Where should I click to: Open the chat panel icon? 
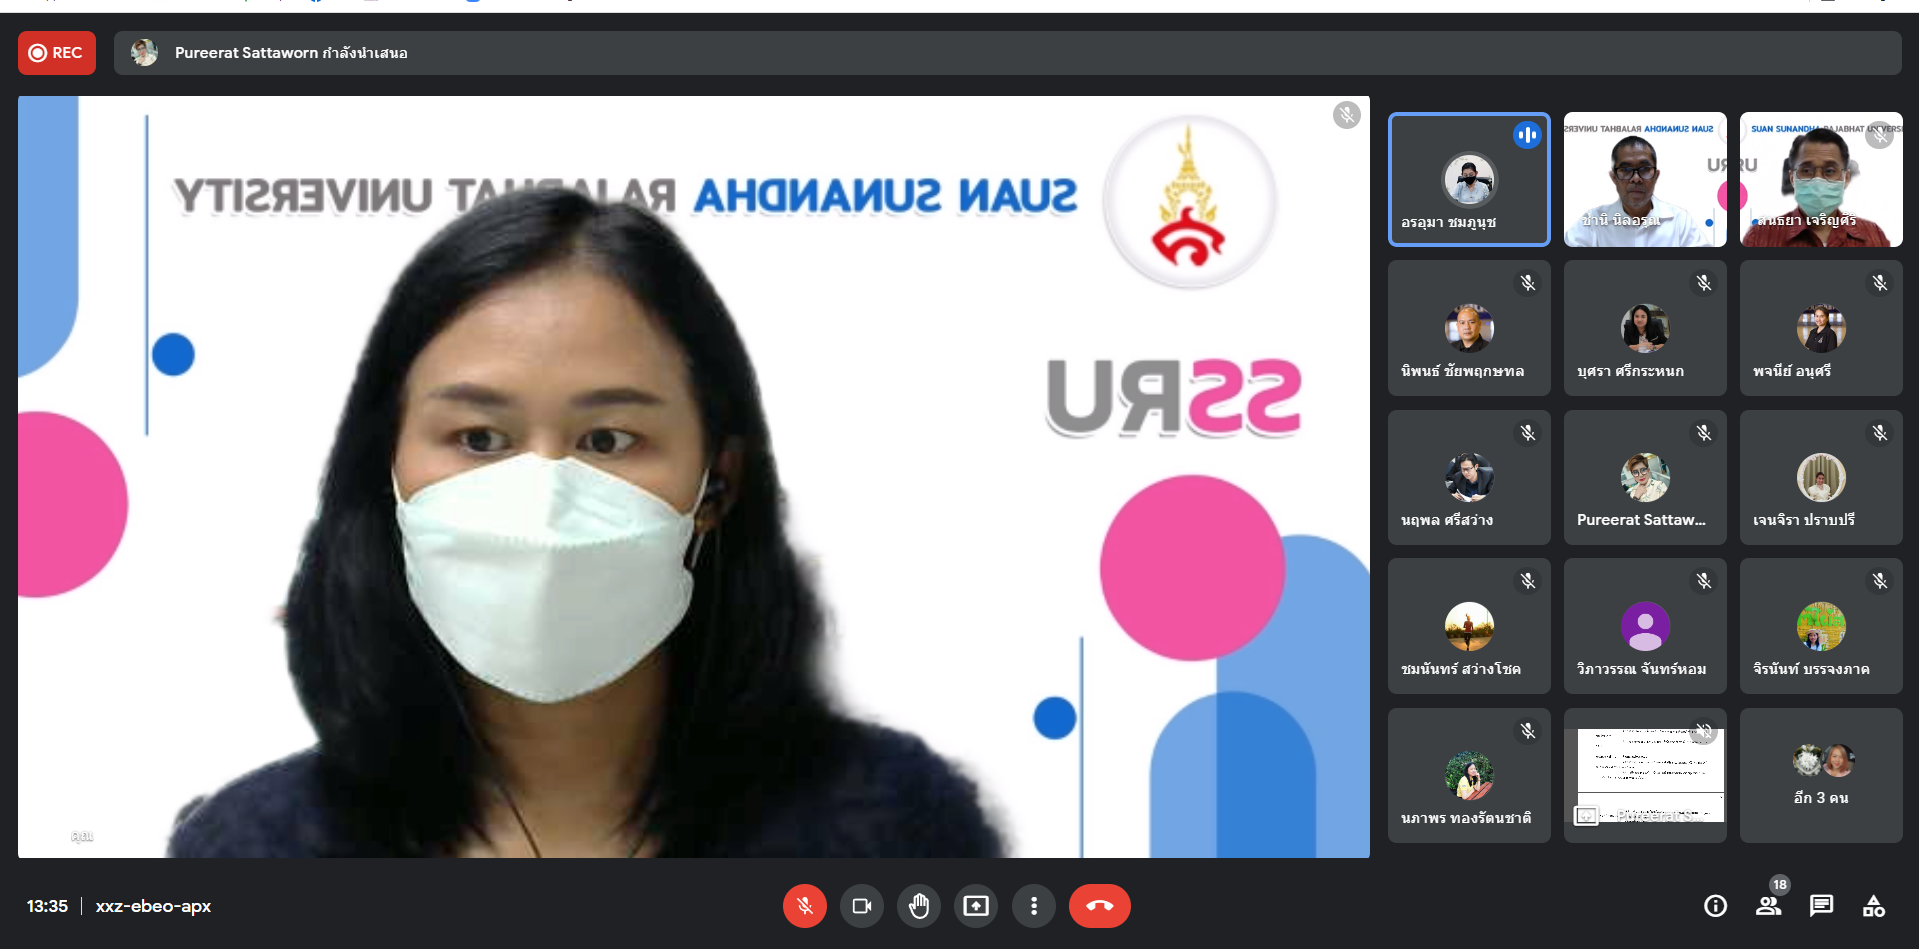1821,906
